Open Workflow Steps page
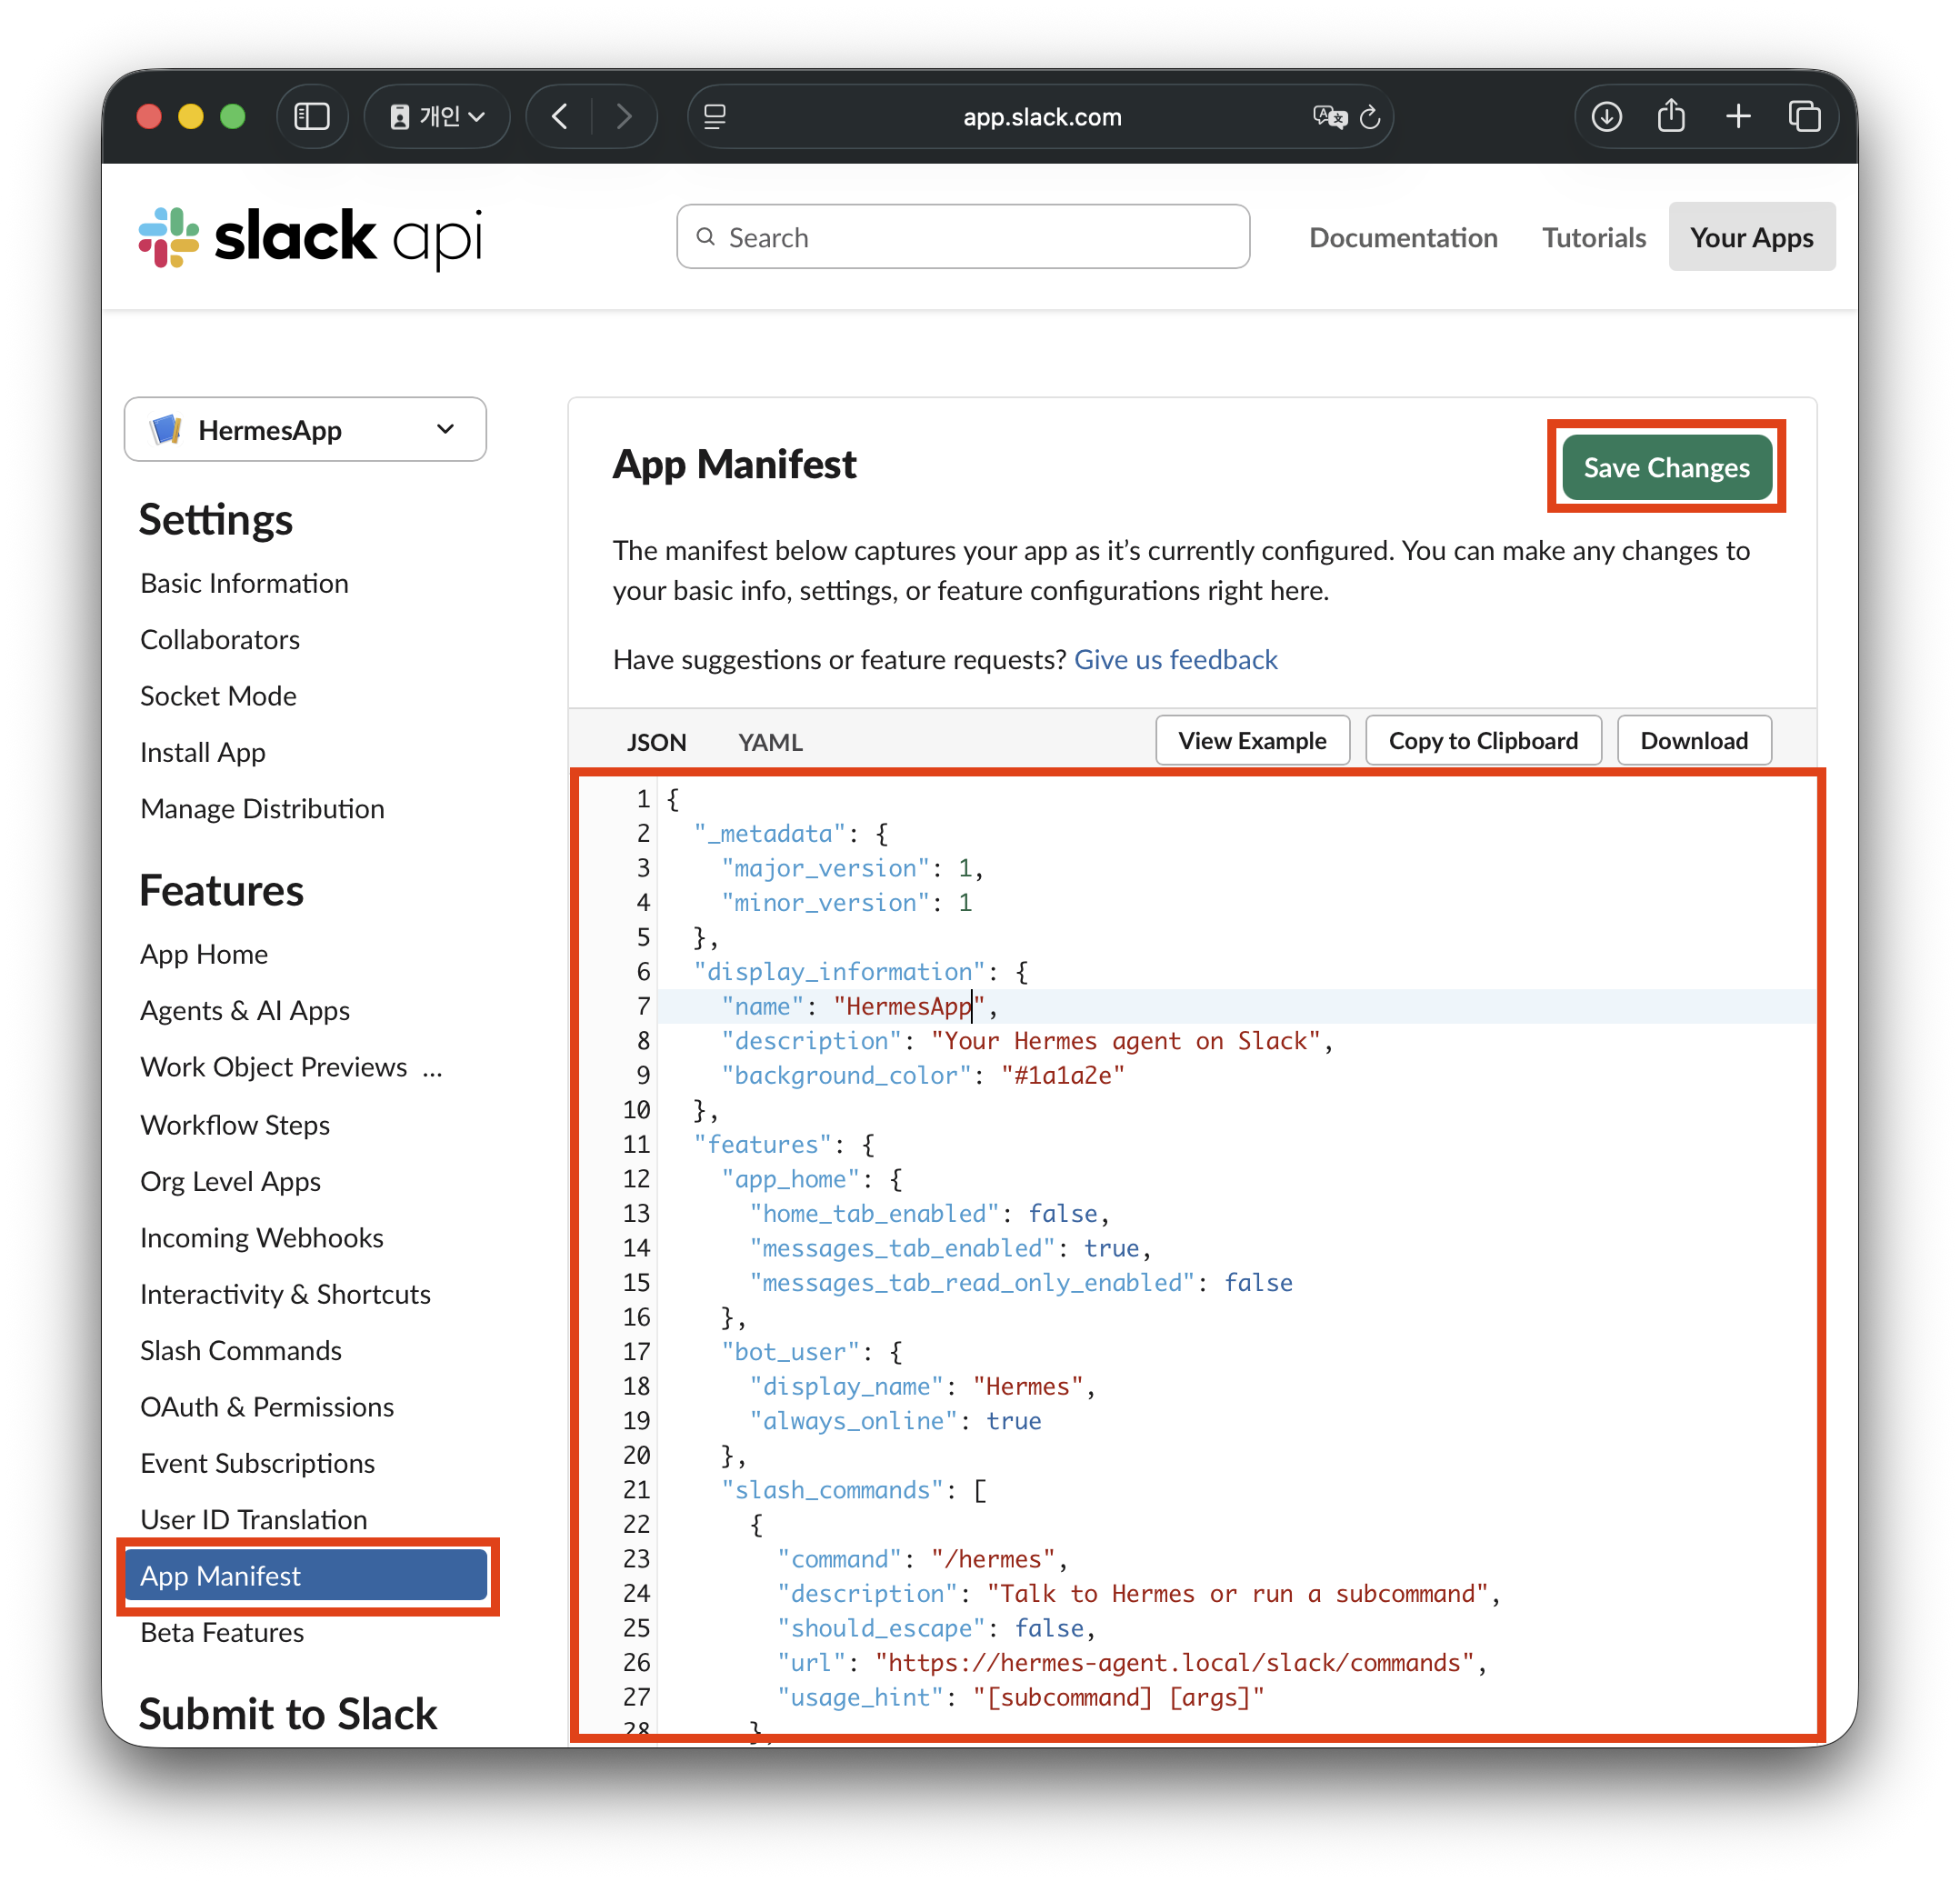This screenshot has height=1882, width=1960. click(235, 1125)
